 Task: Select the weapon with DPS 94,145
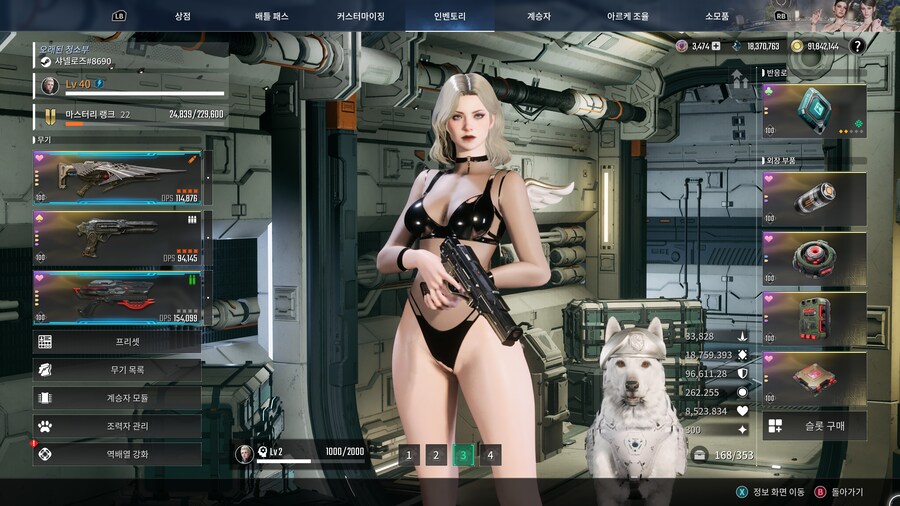[x=118, y=238]
